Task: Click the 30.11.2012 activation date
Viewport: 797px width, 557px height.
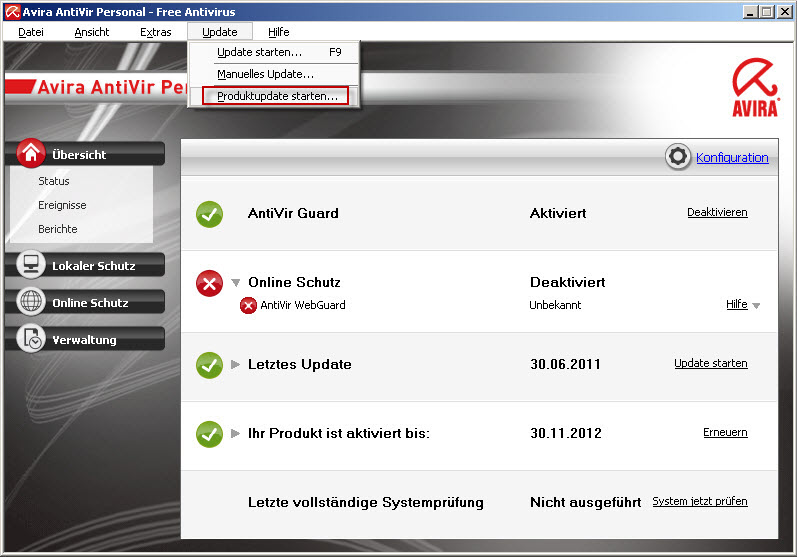Action: coord(566,434)
